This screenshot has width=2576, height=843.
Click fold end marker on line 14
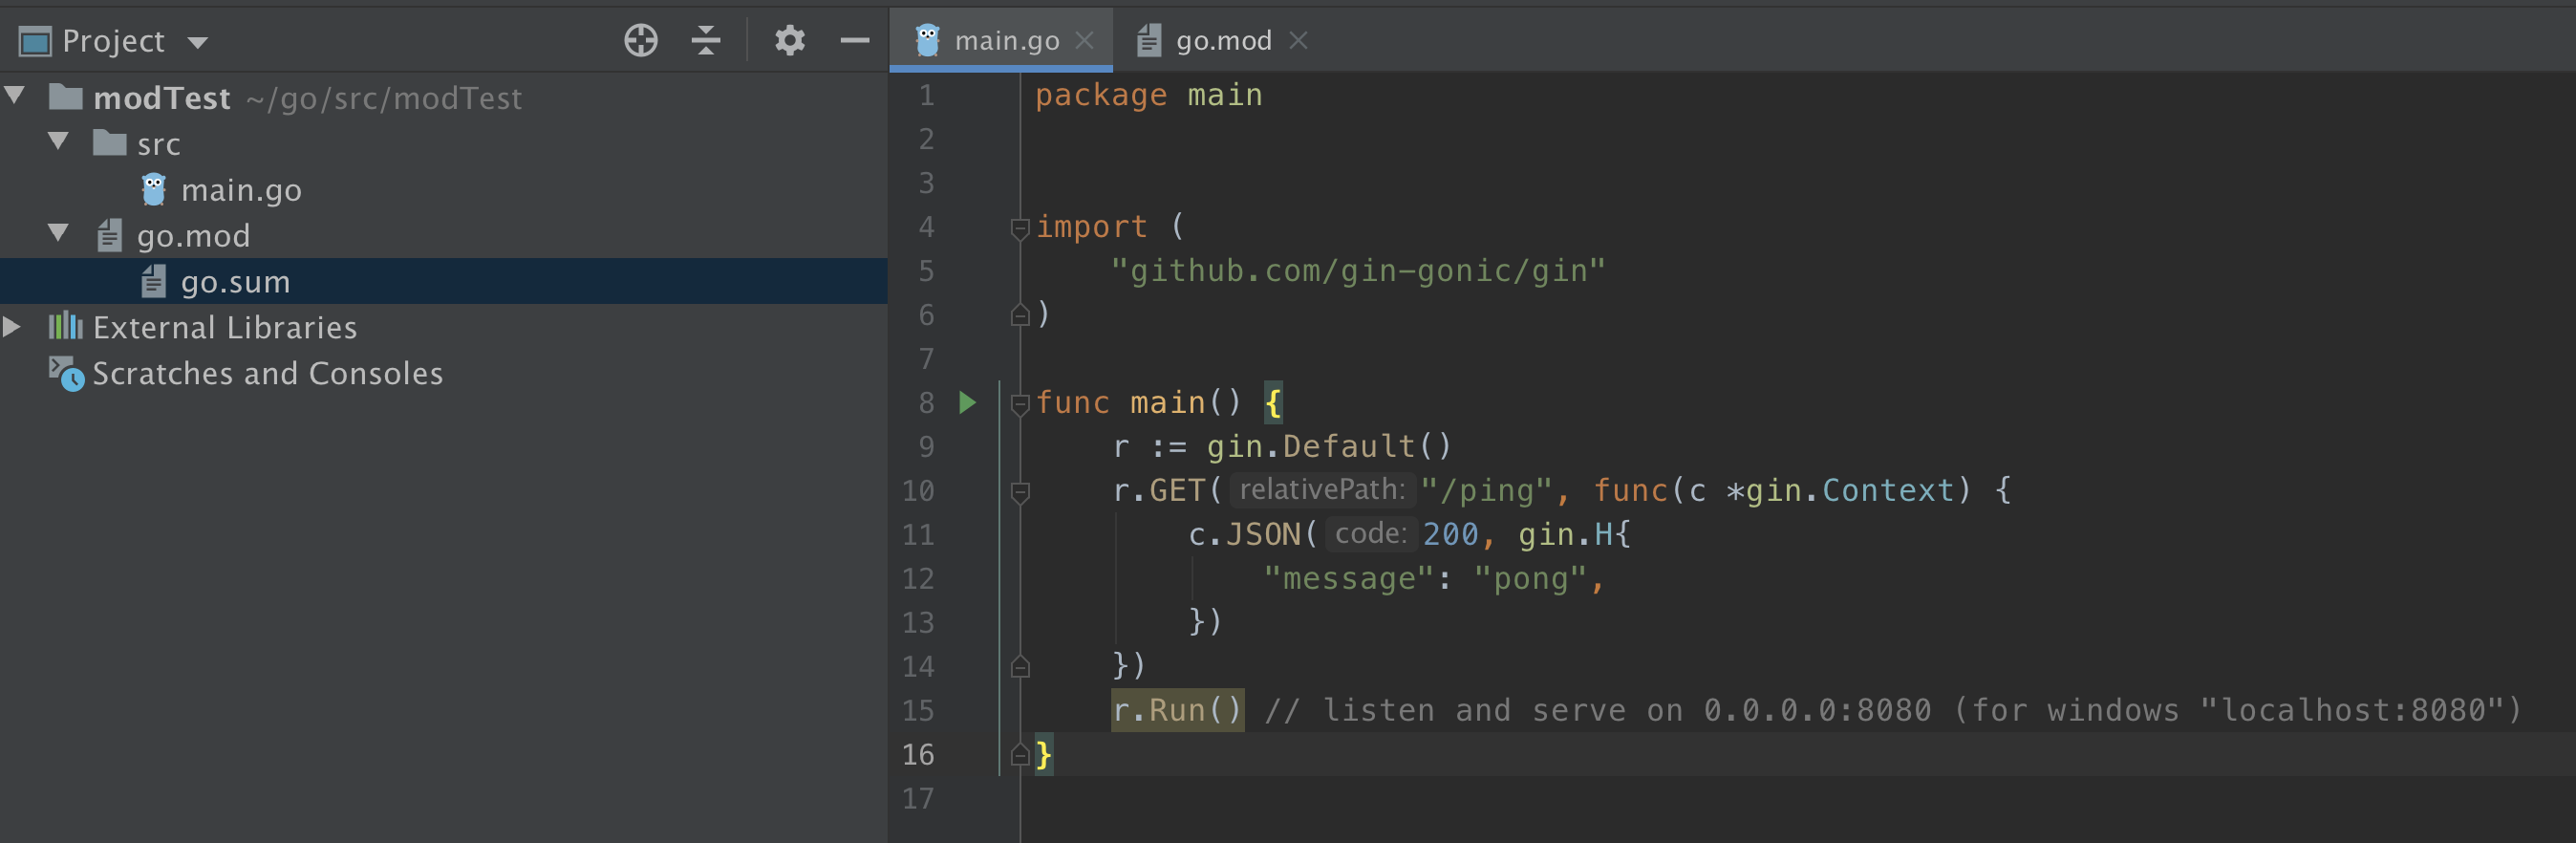pyautogui.click(x=1020, y=666)
